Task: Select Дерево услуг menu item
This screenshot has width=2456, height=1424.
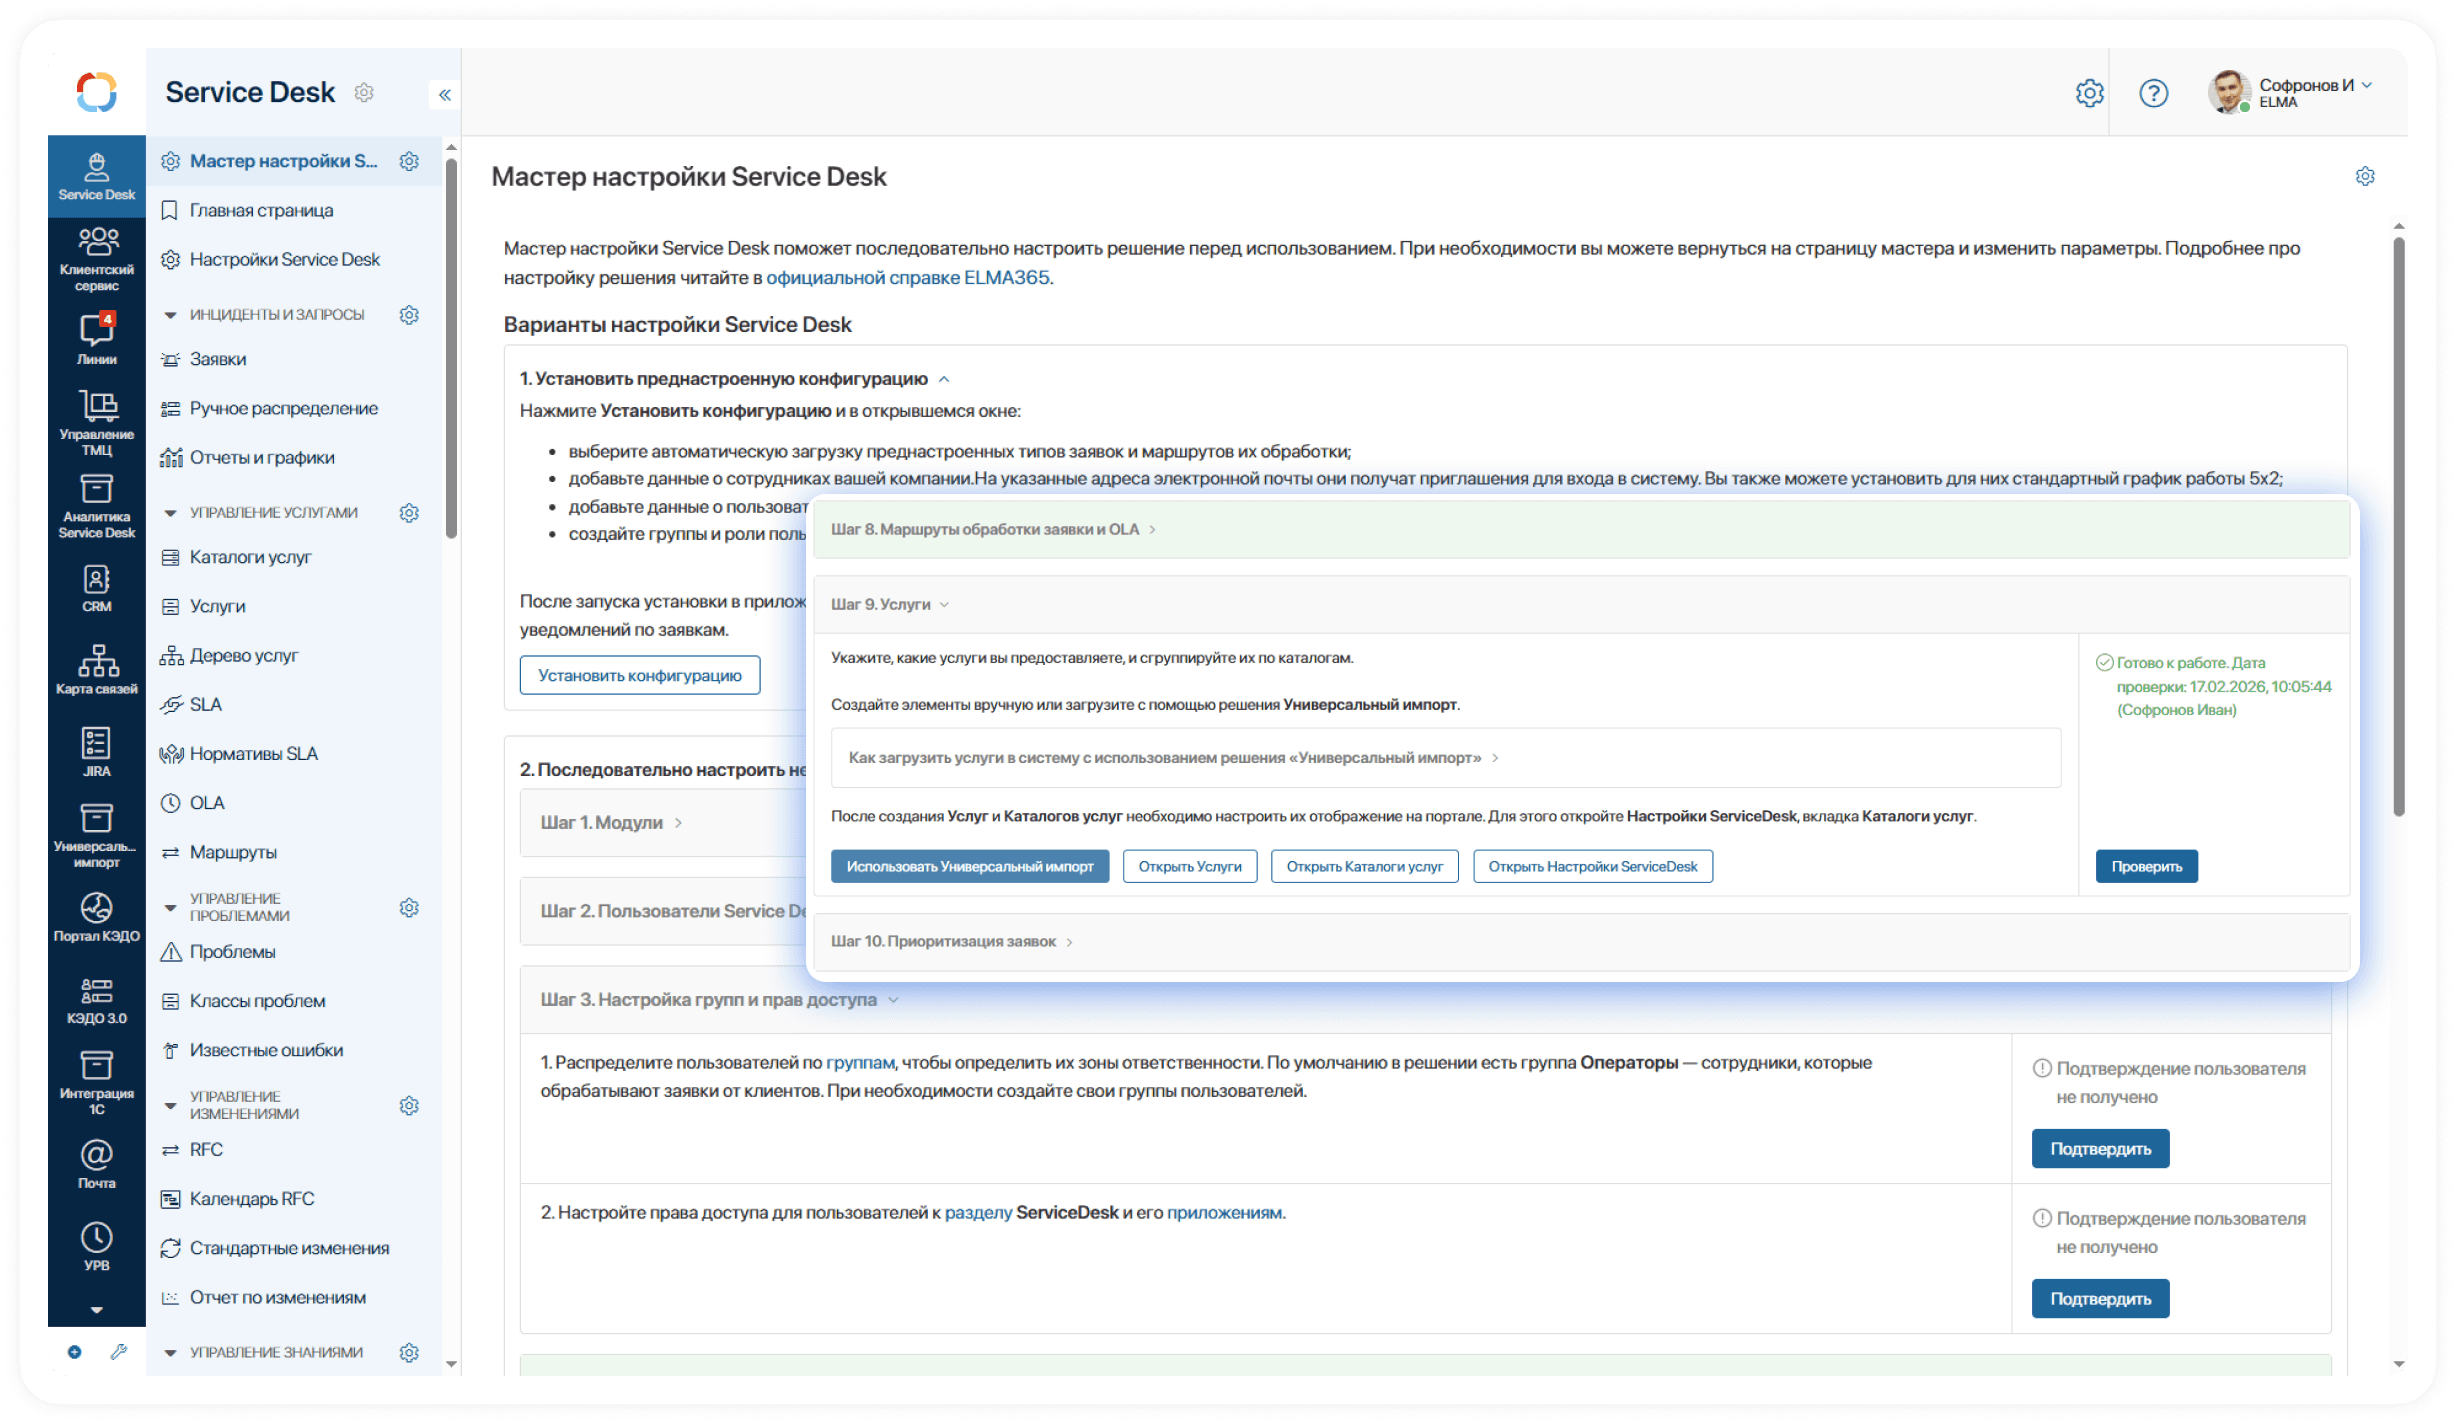Action: (x=244, y=656)
